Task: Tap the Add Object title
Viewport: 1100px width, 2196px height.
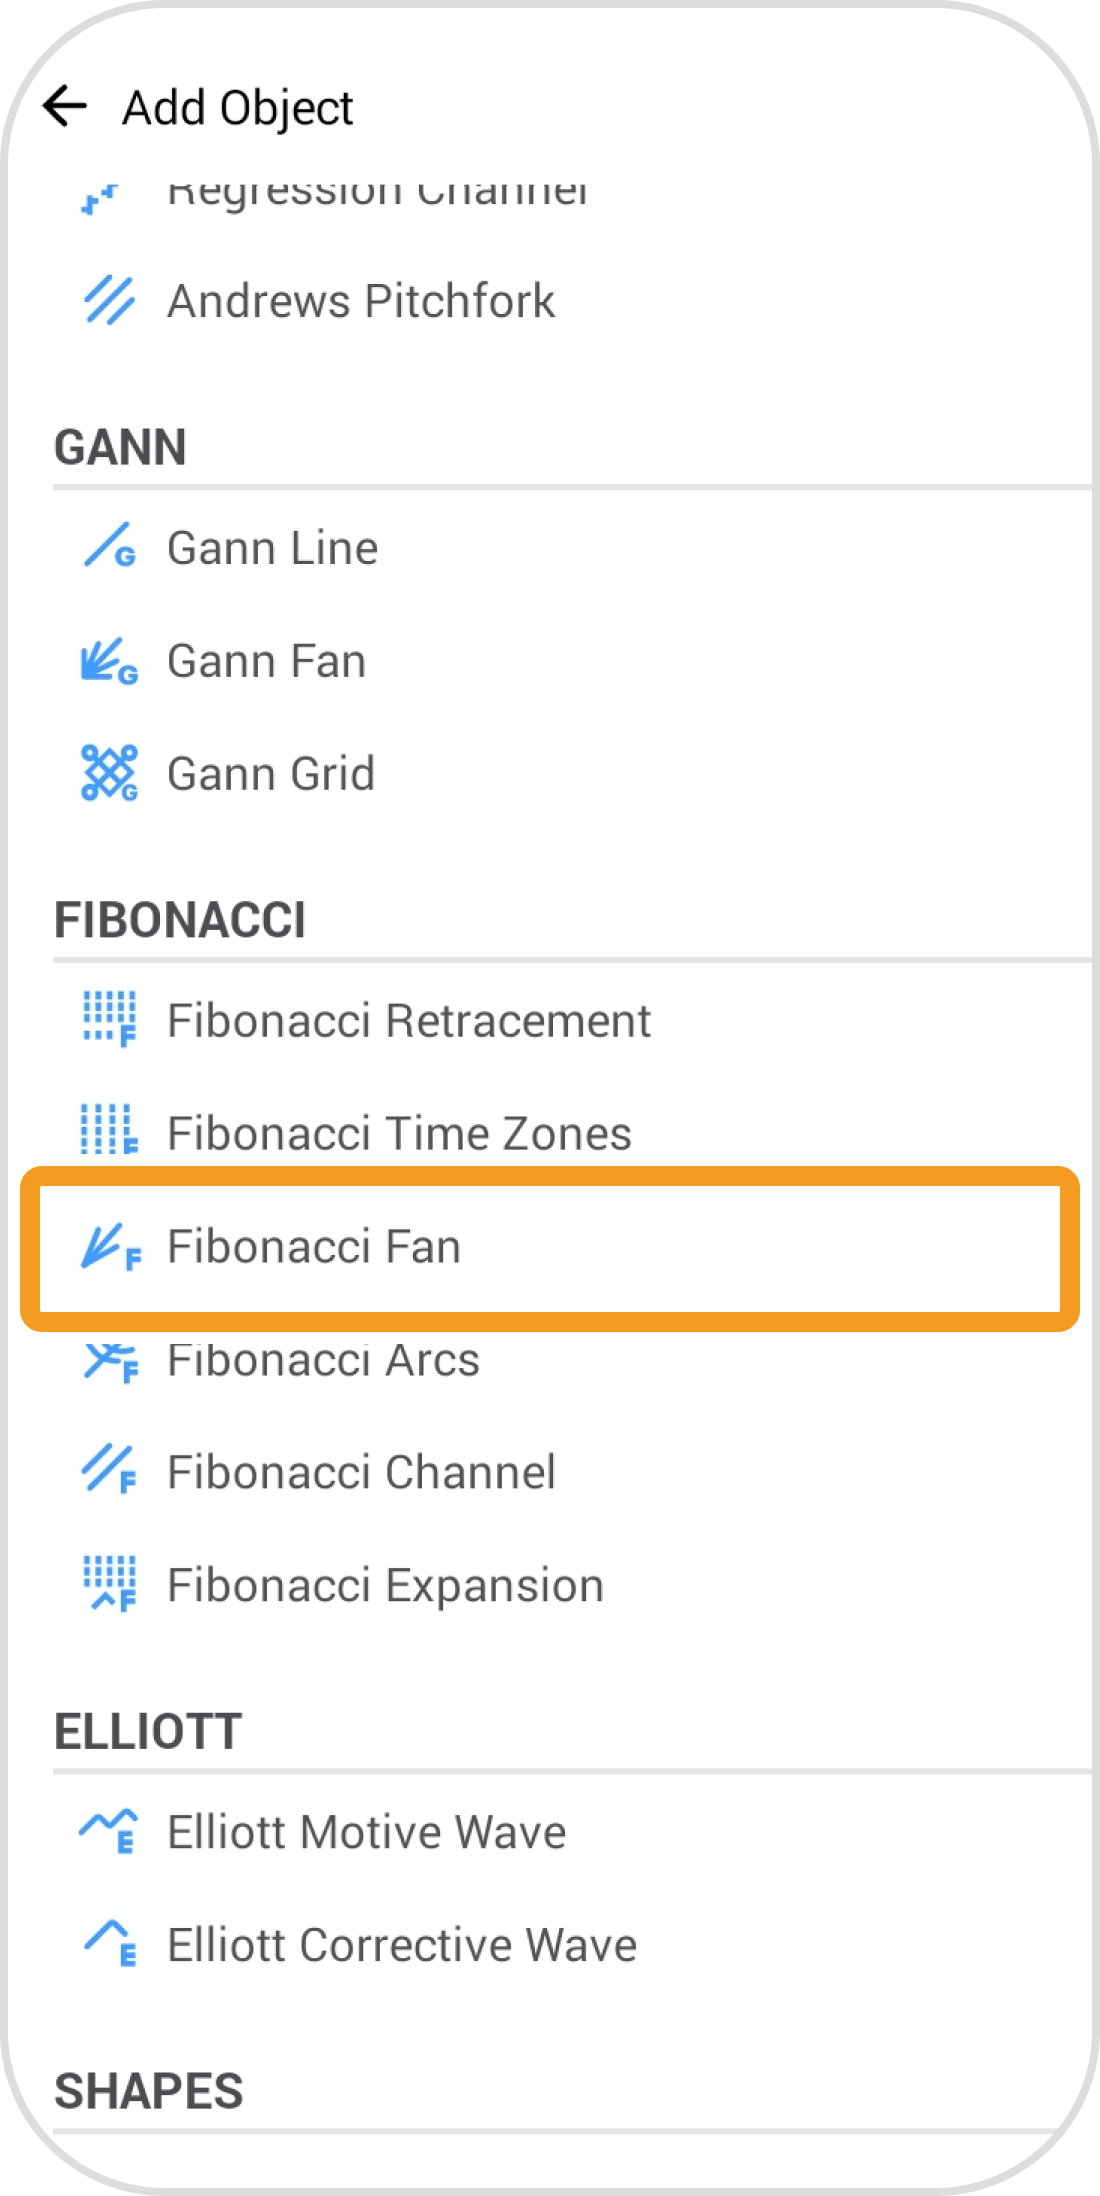Action: (237, 107)
